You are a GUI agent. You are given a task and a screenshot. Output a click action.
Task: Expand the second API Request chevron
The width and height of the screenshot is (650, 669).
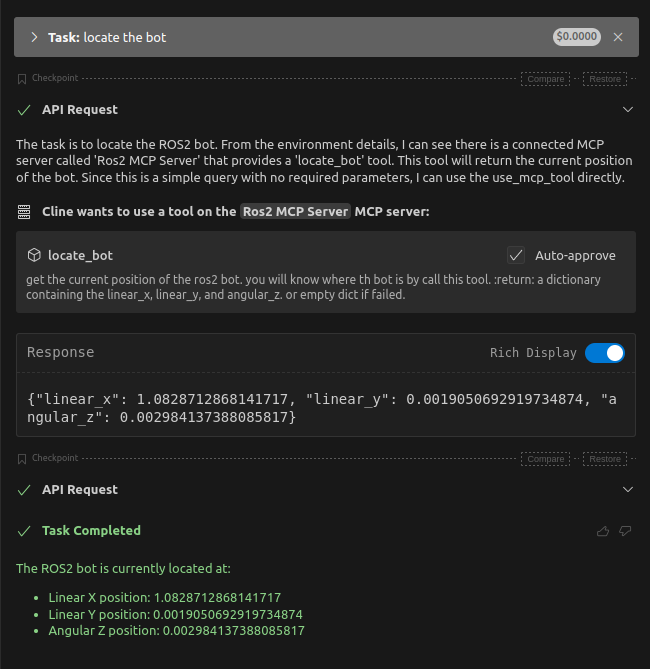(627, 489)
